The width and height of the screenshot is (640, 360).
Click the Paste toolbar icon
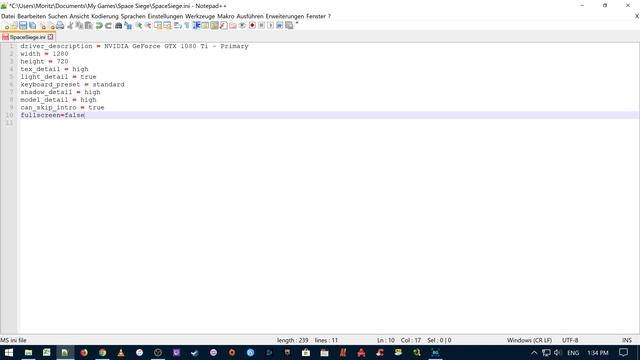click(88, 26)
